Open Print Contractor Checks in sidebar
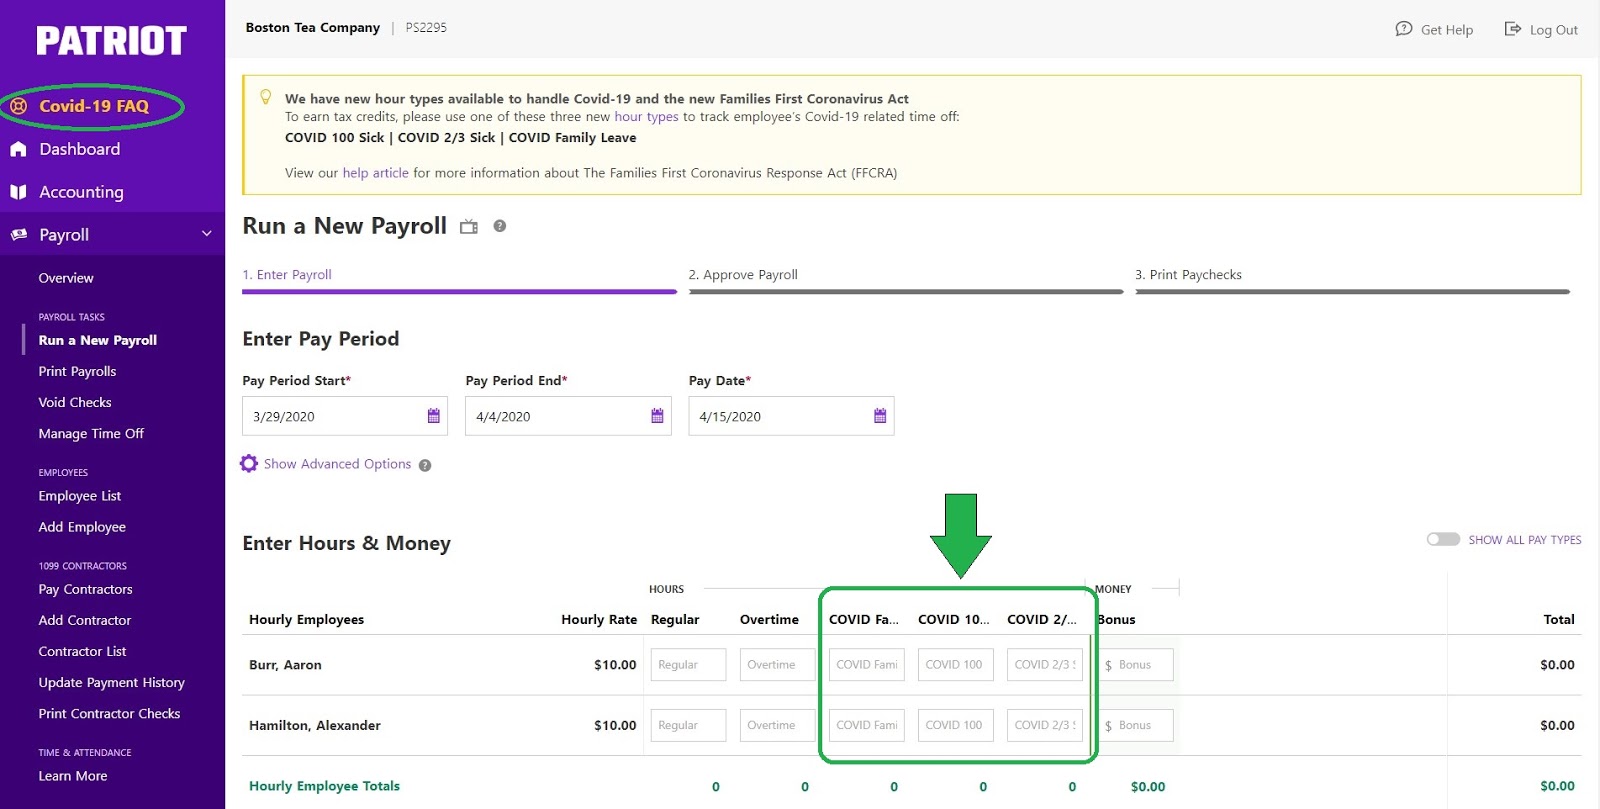The image size is (1600, 809). [x=109, y=713]
